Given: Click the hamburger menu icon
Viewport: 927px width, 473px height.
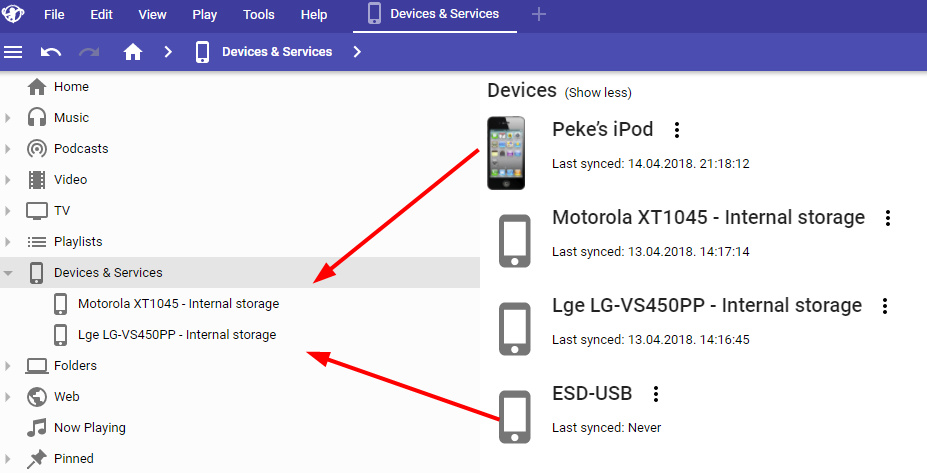Looking at the screenshot, I should [14, 52].
